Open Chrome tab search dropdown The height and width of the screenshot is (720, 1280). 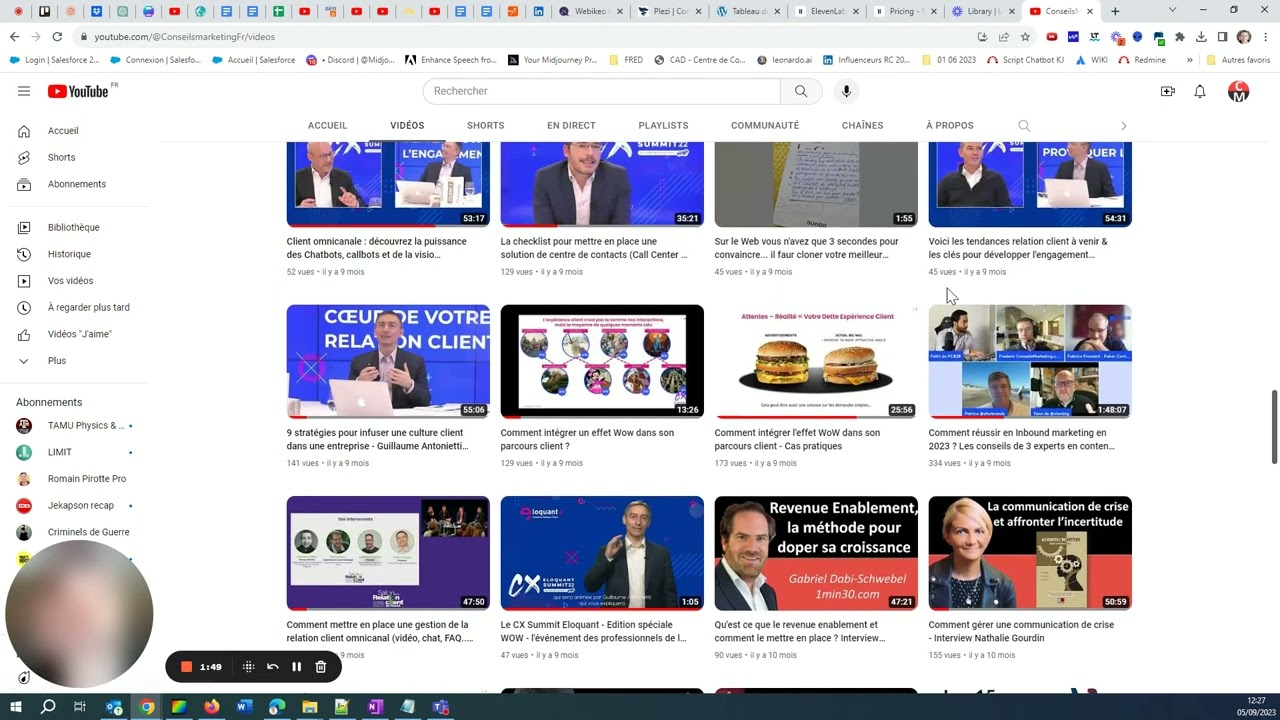click(x=1172, y=10)
